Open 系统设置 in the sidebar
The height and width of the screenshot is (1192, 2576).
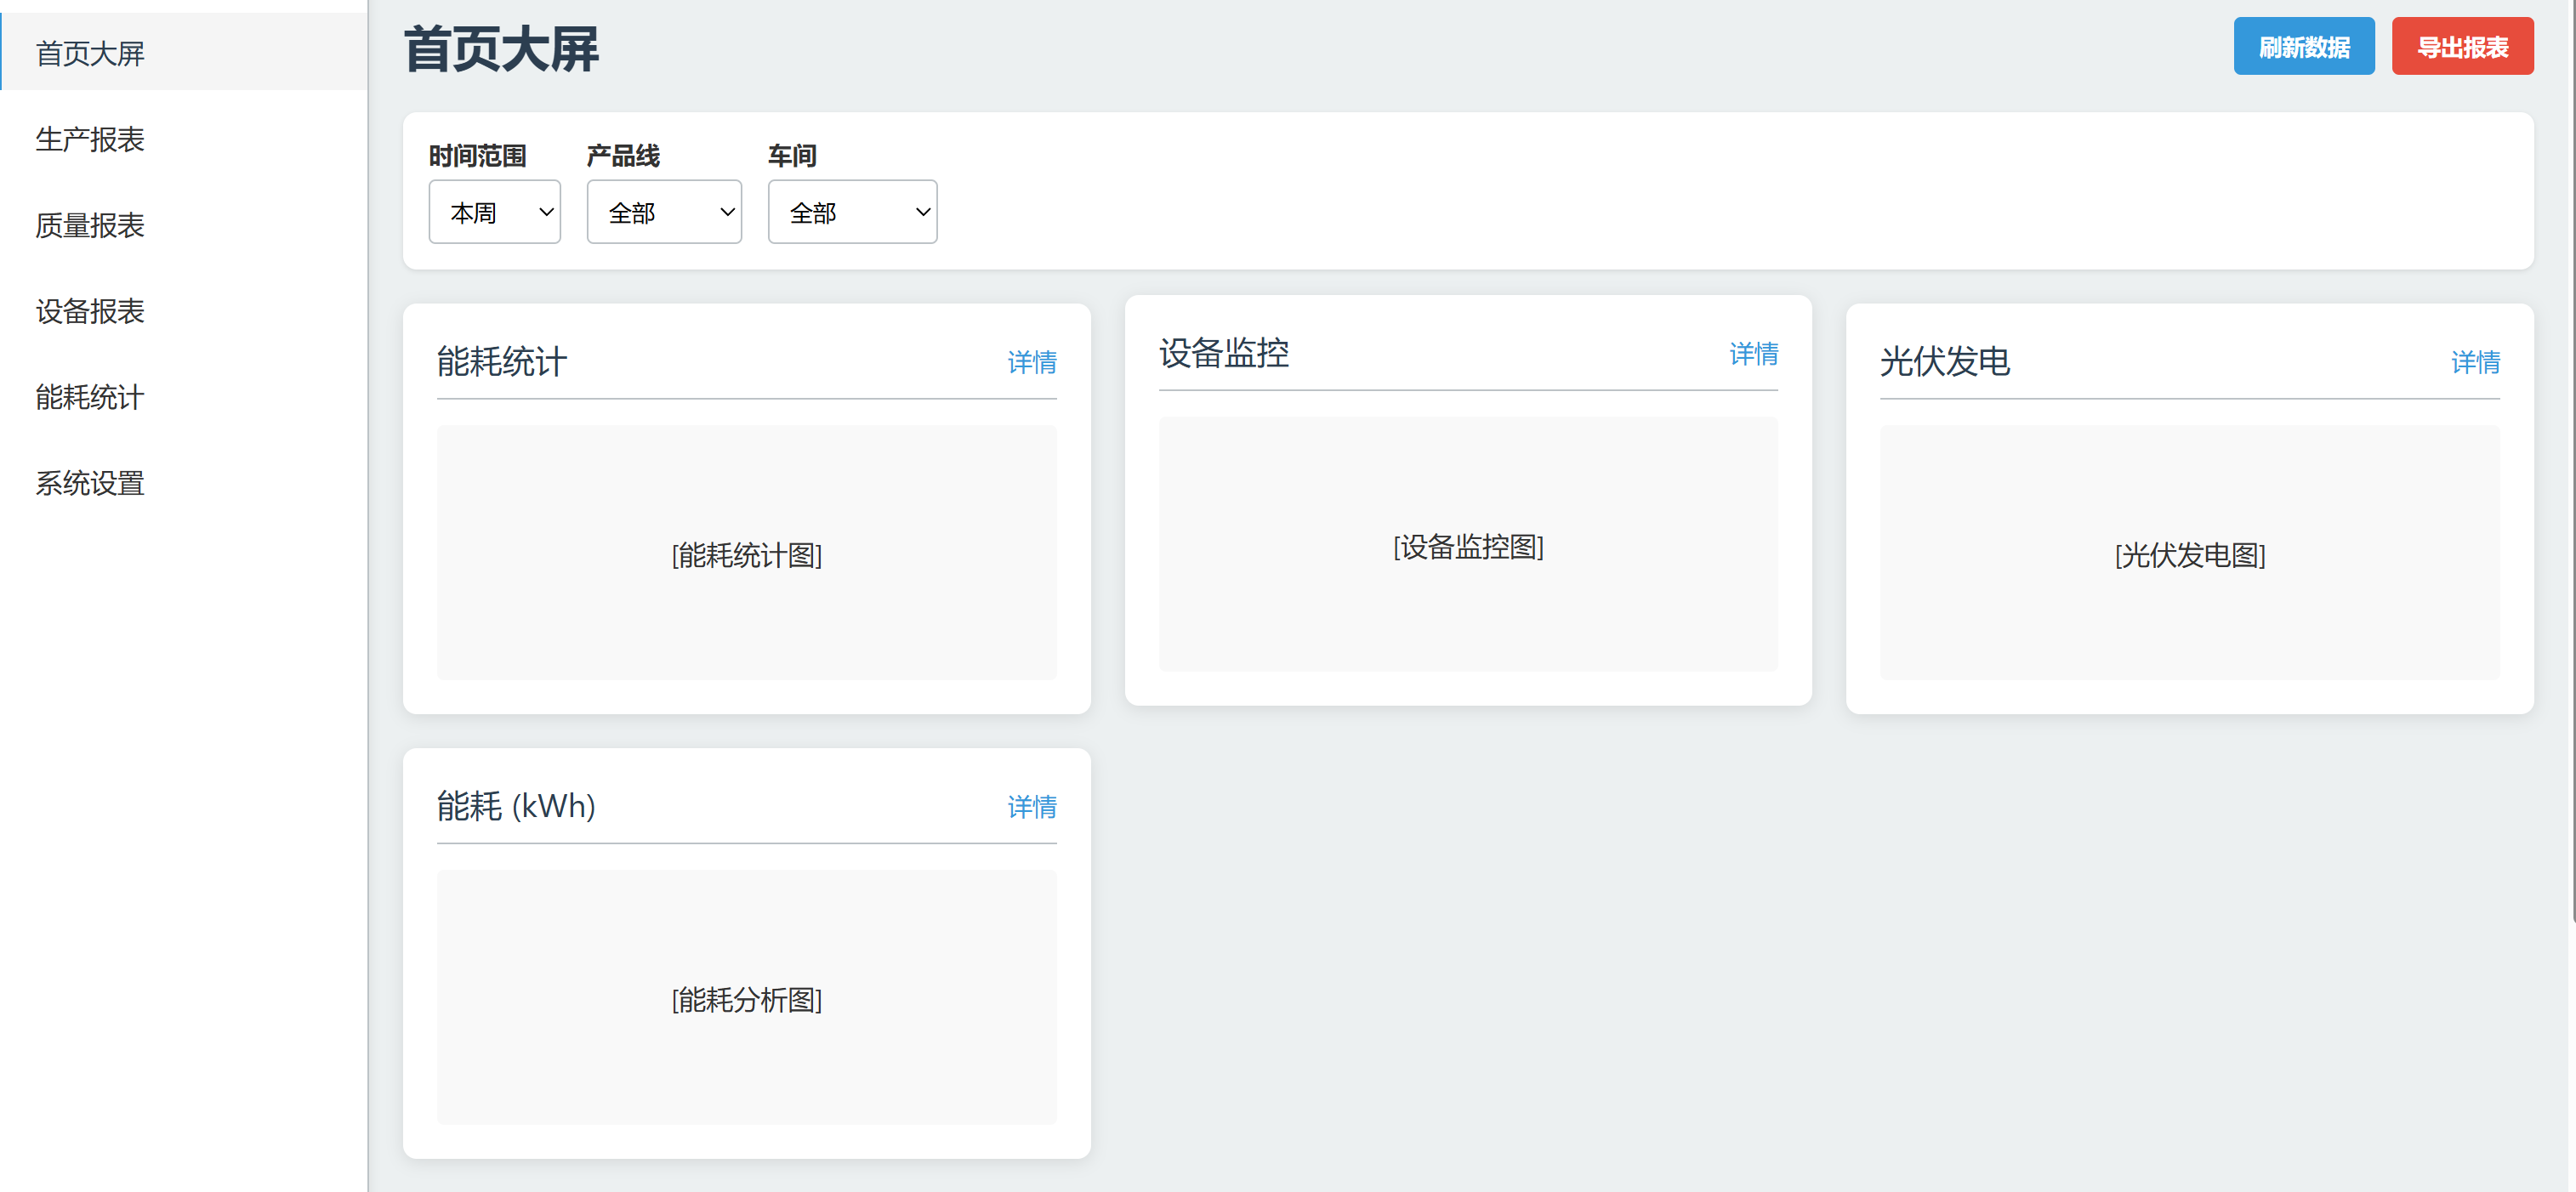click(x=90, y=483)
